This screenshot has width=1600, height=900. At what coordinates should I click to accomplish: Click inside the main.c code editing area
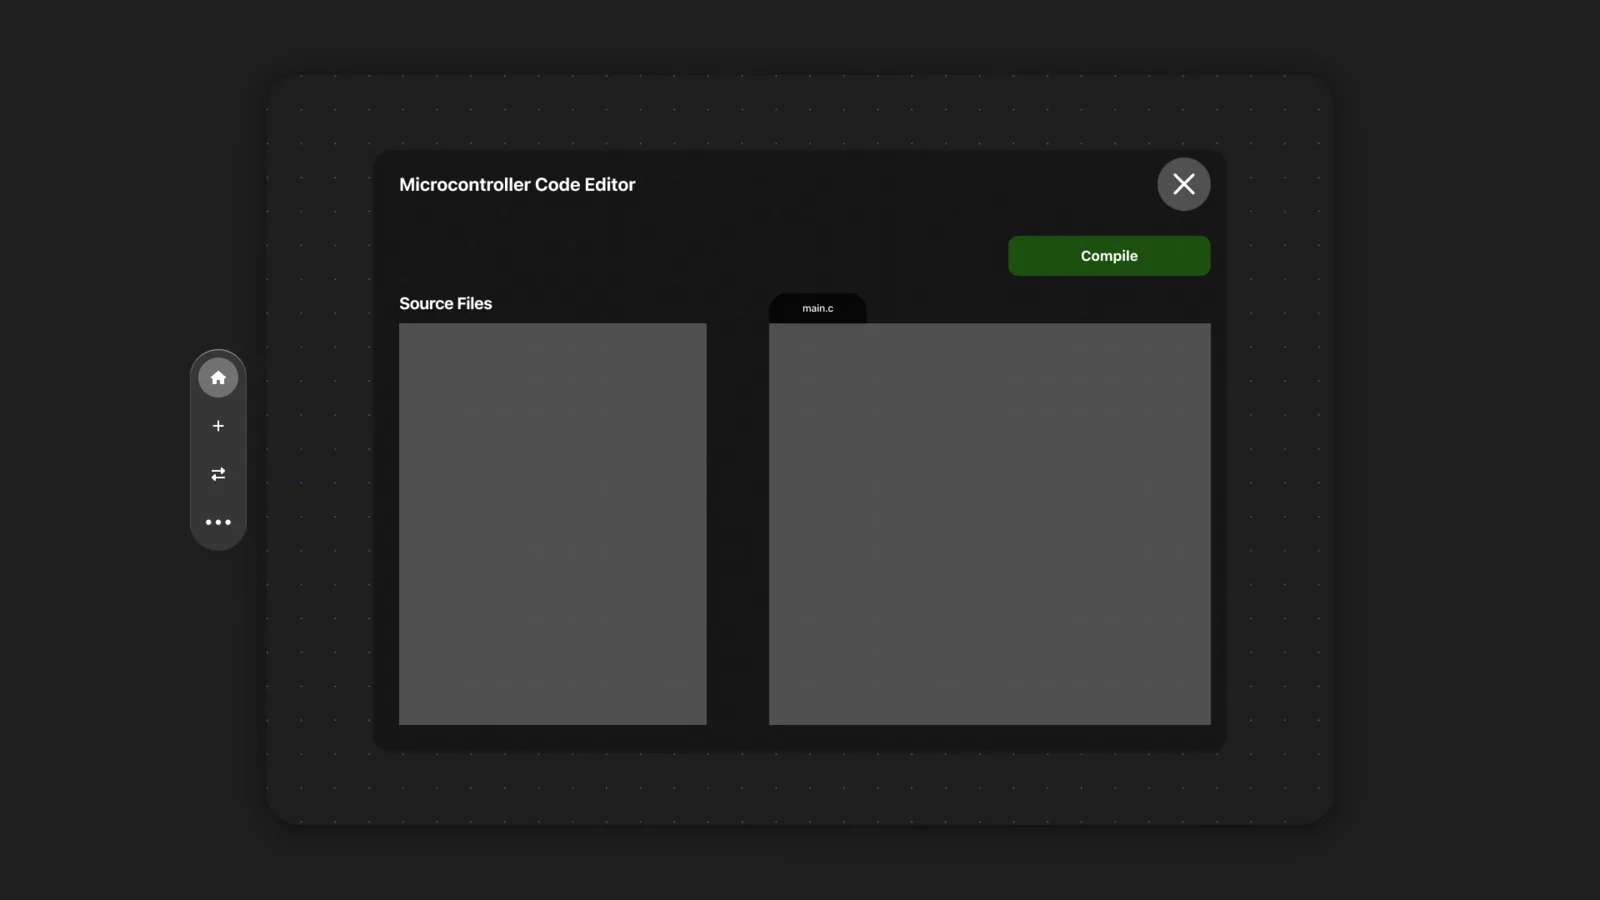[990, 524]
